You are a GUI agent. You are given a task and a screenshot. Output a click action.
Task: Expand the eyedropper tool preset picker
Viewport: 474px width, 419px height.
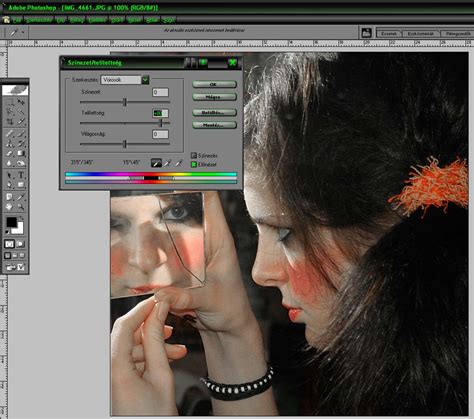(x=23, y=32)
